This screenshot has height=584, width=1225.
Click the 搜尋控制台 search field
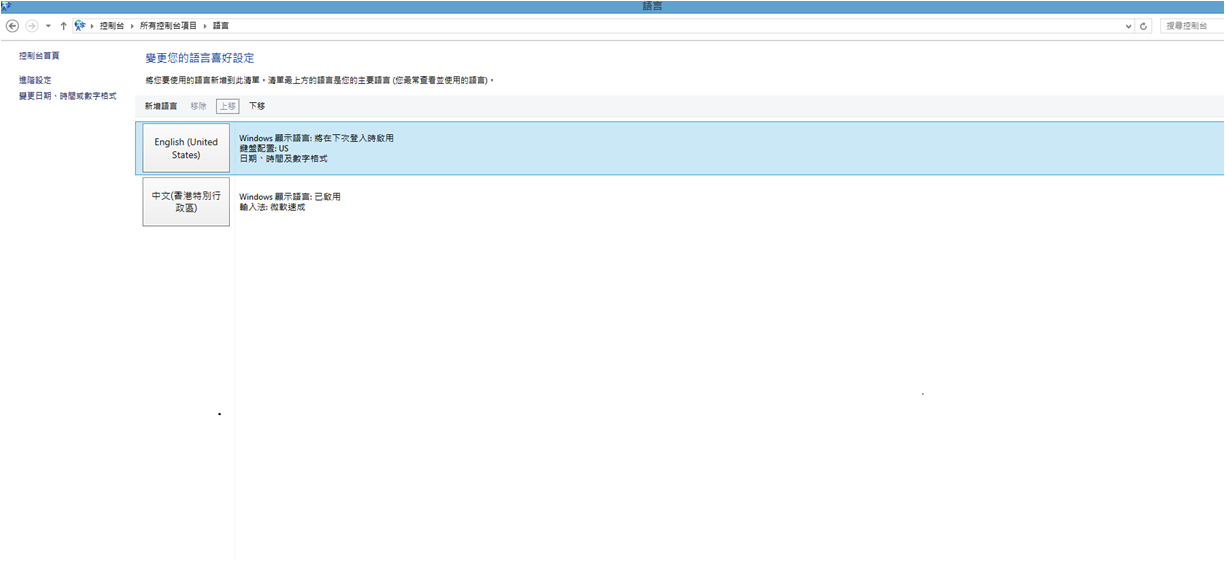click(x=1192, y=26)
